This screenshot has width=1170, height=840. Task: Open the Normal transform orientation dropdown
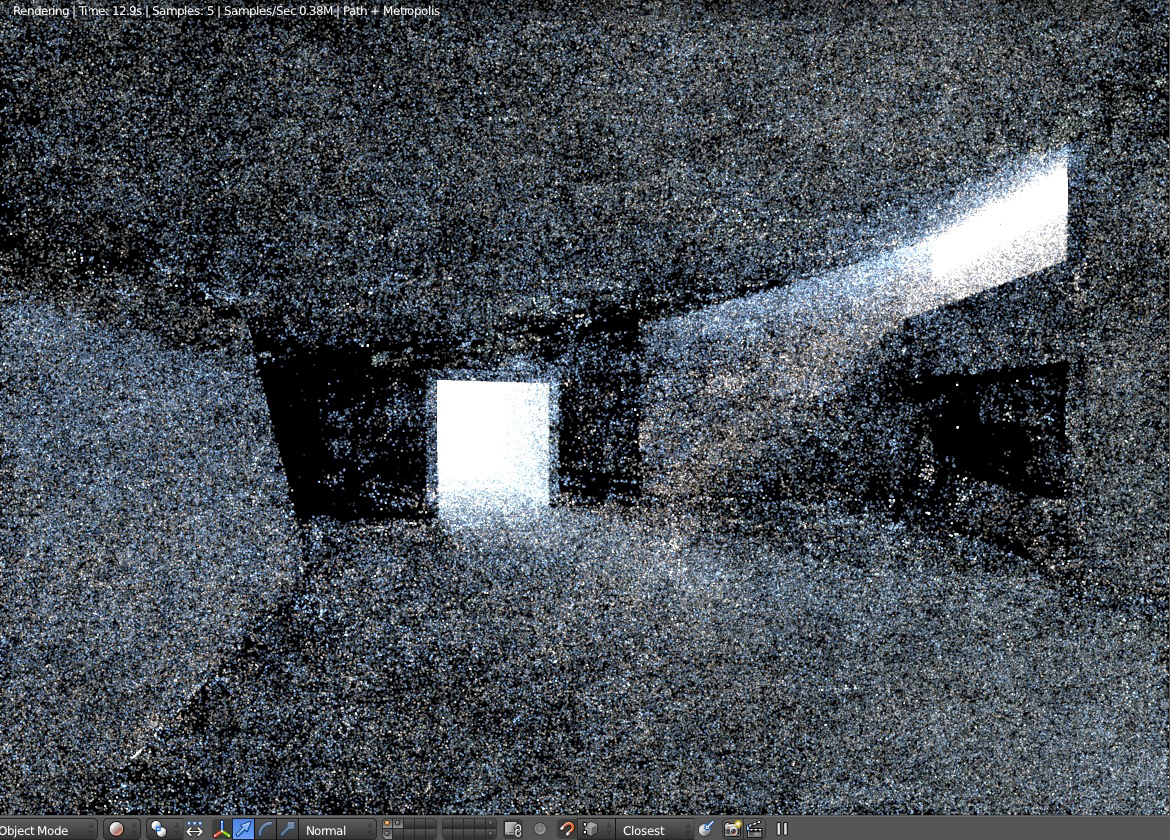(x=338, y=830)
